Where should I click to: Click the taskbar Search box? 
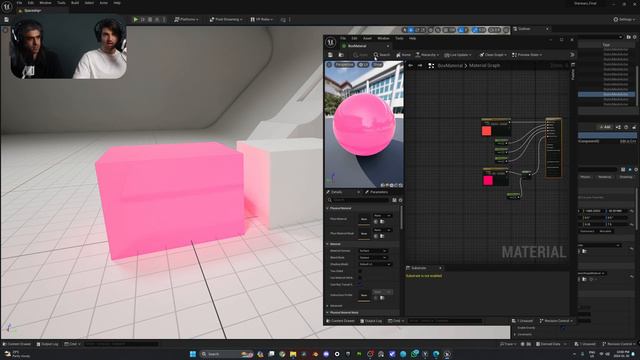(x=227, y=354)
